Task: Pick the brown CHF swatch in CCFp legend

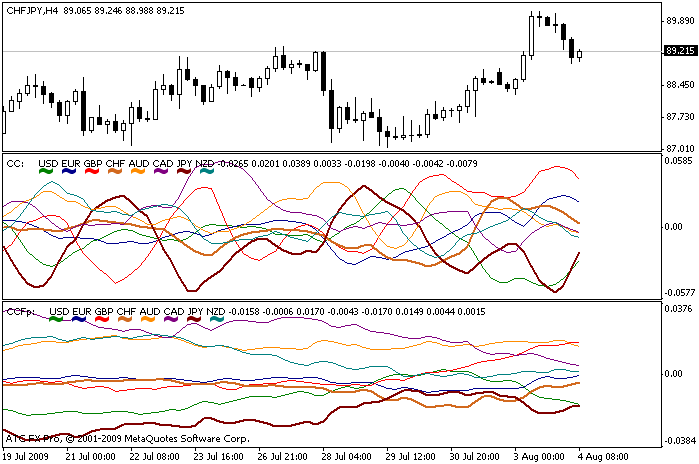Action: pyautogui.click(x=125, y=319)
